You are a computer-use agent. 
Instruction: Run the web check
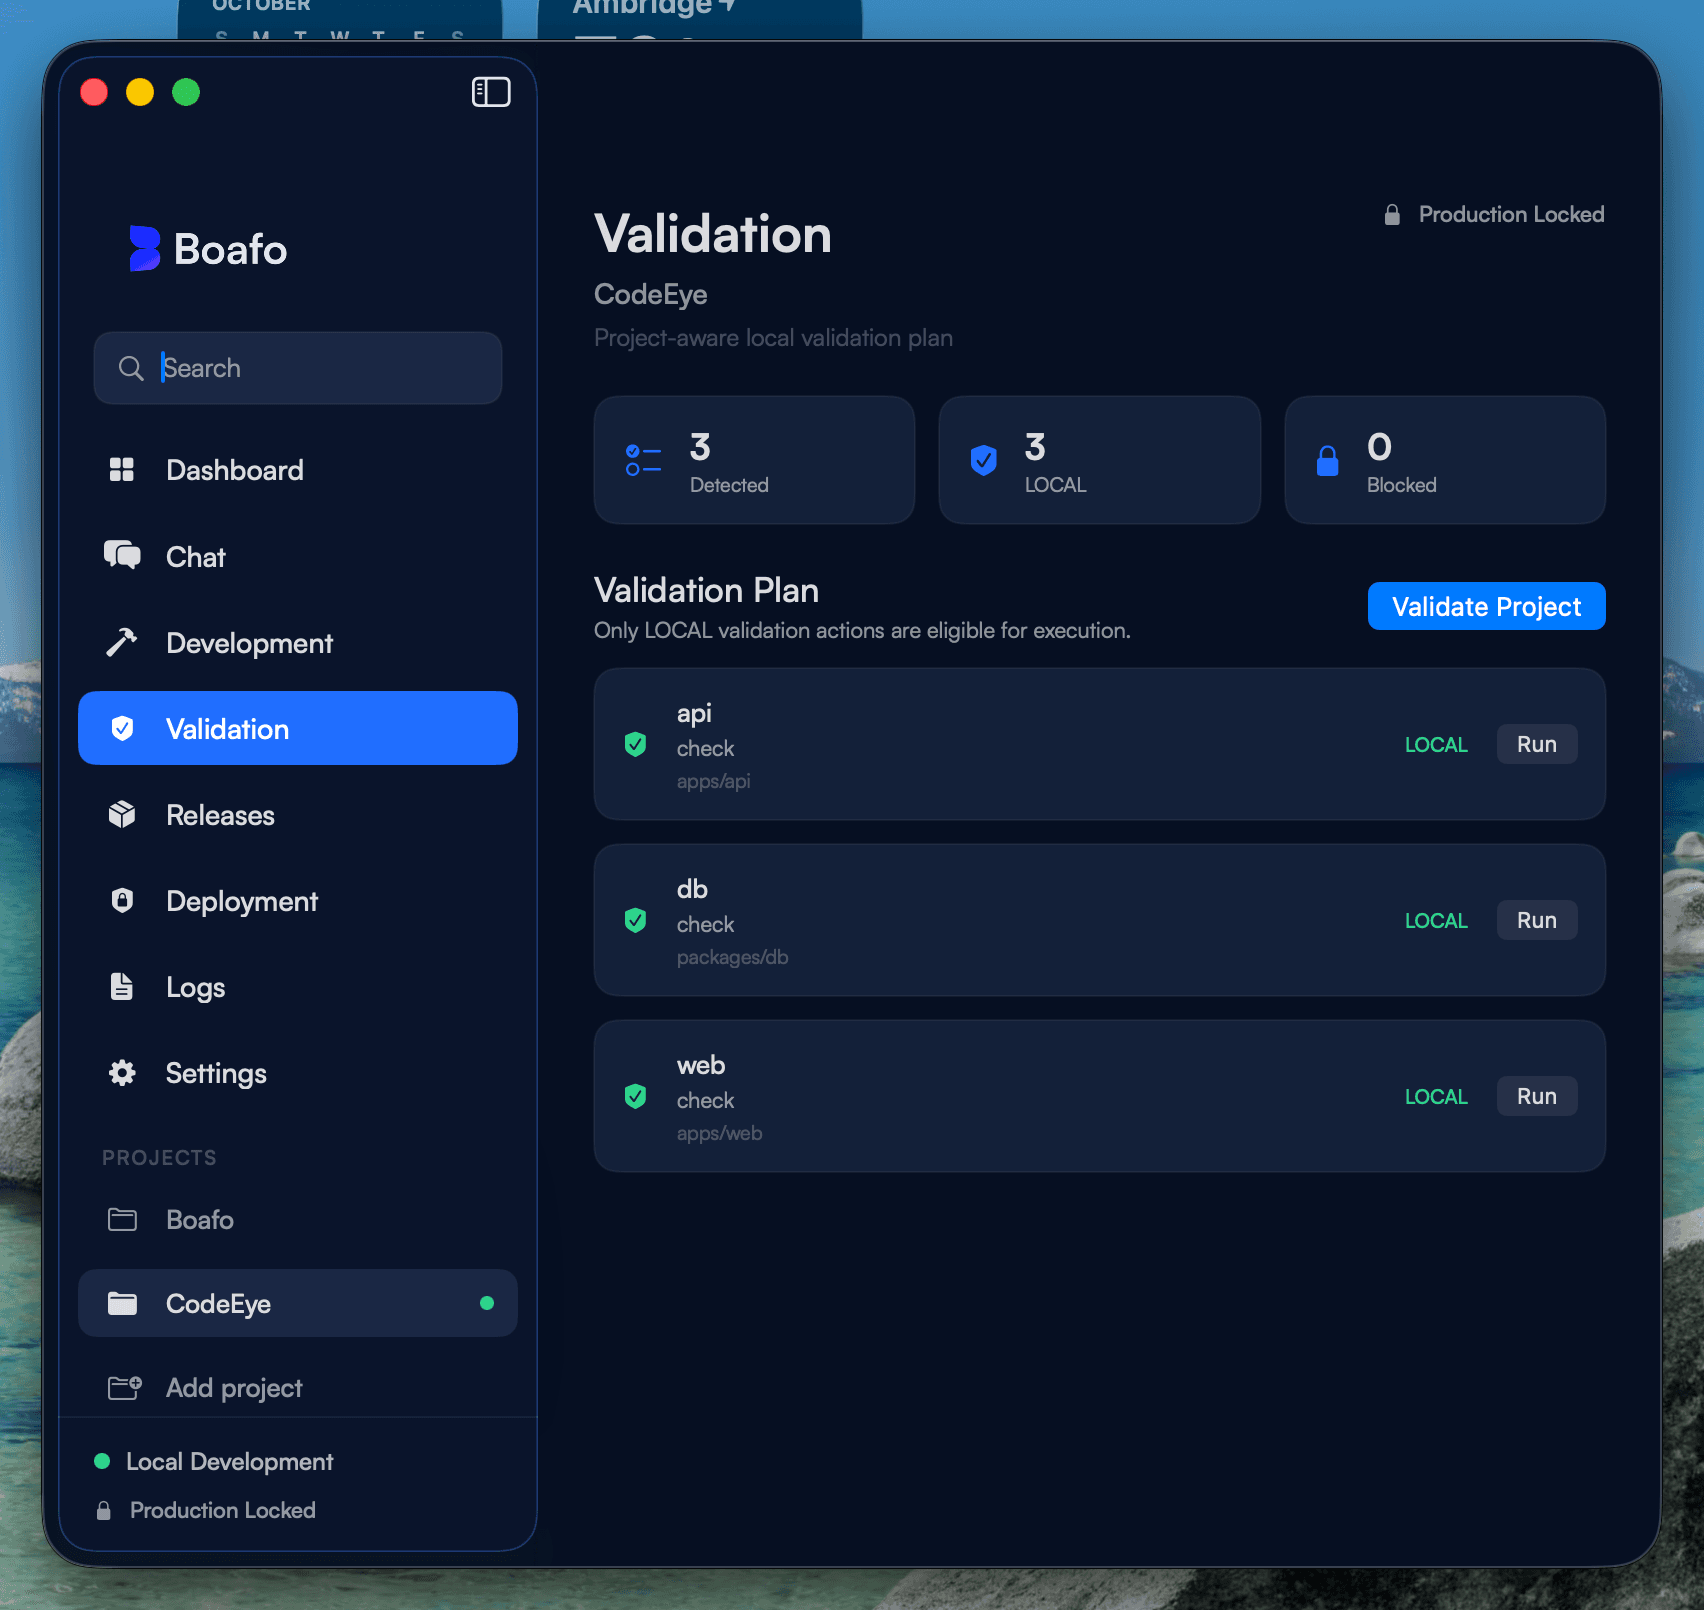click(1537, 1096)
